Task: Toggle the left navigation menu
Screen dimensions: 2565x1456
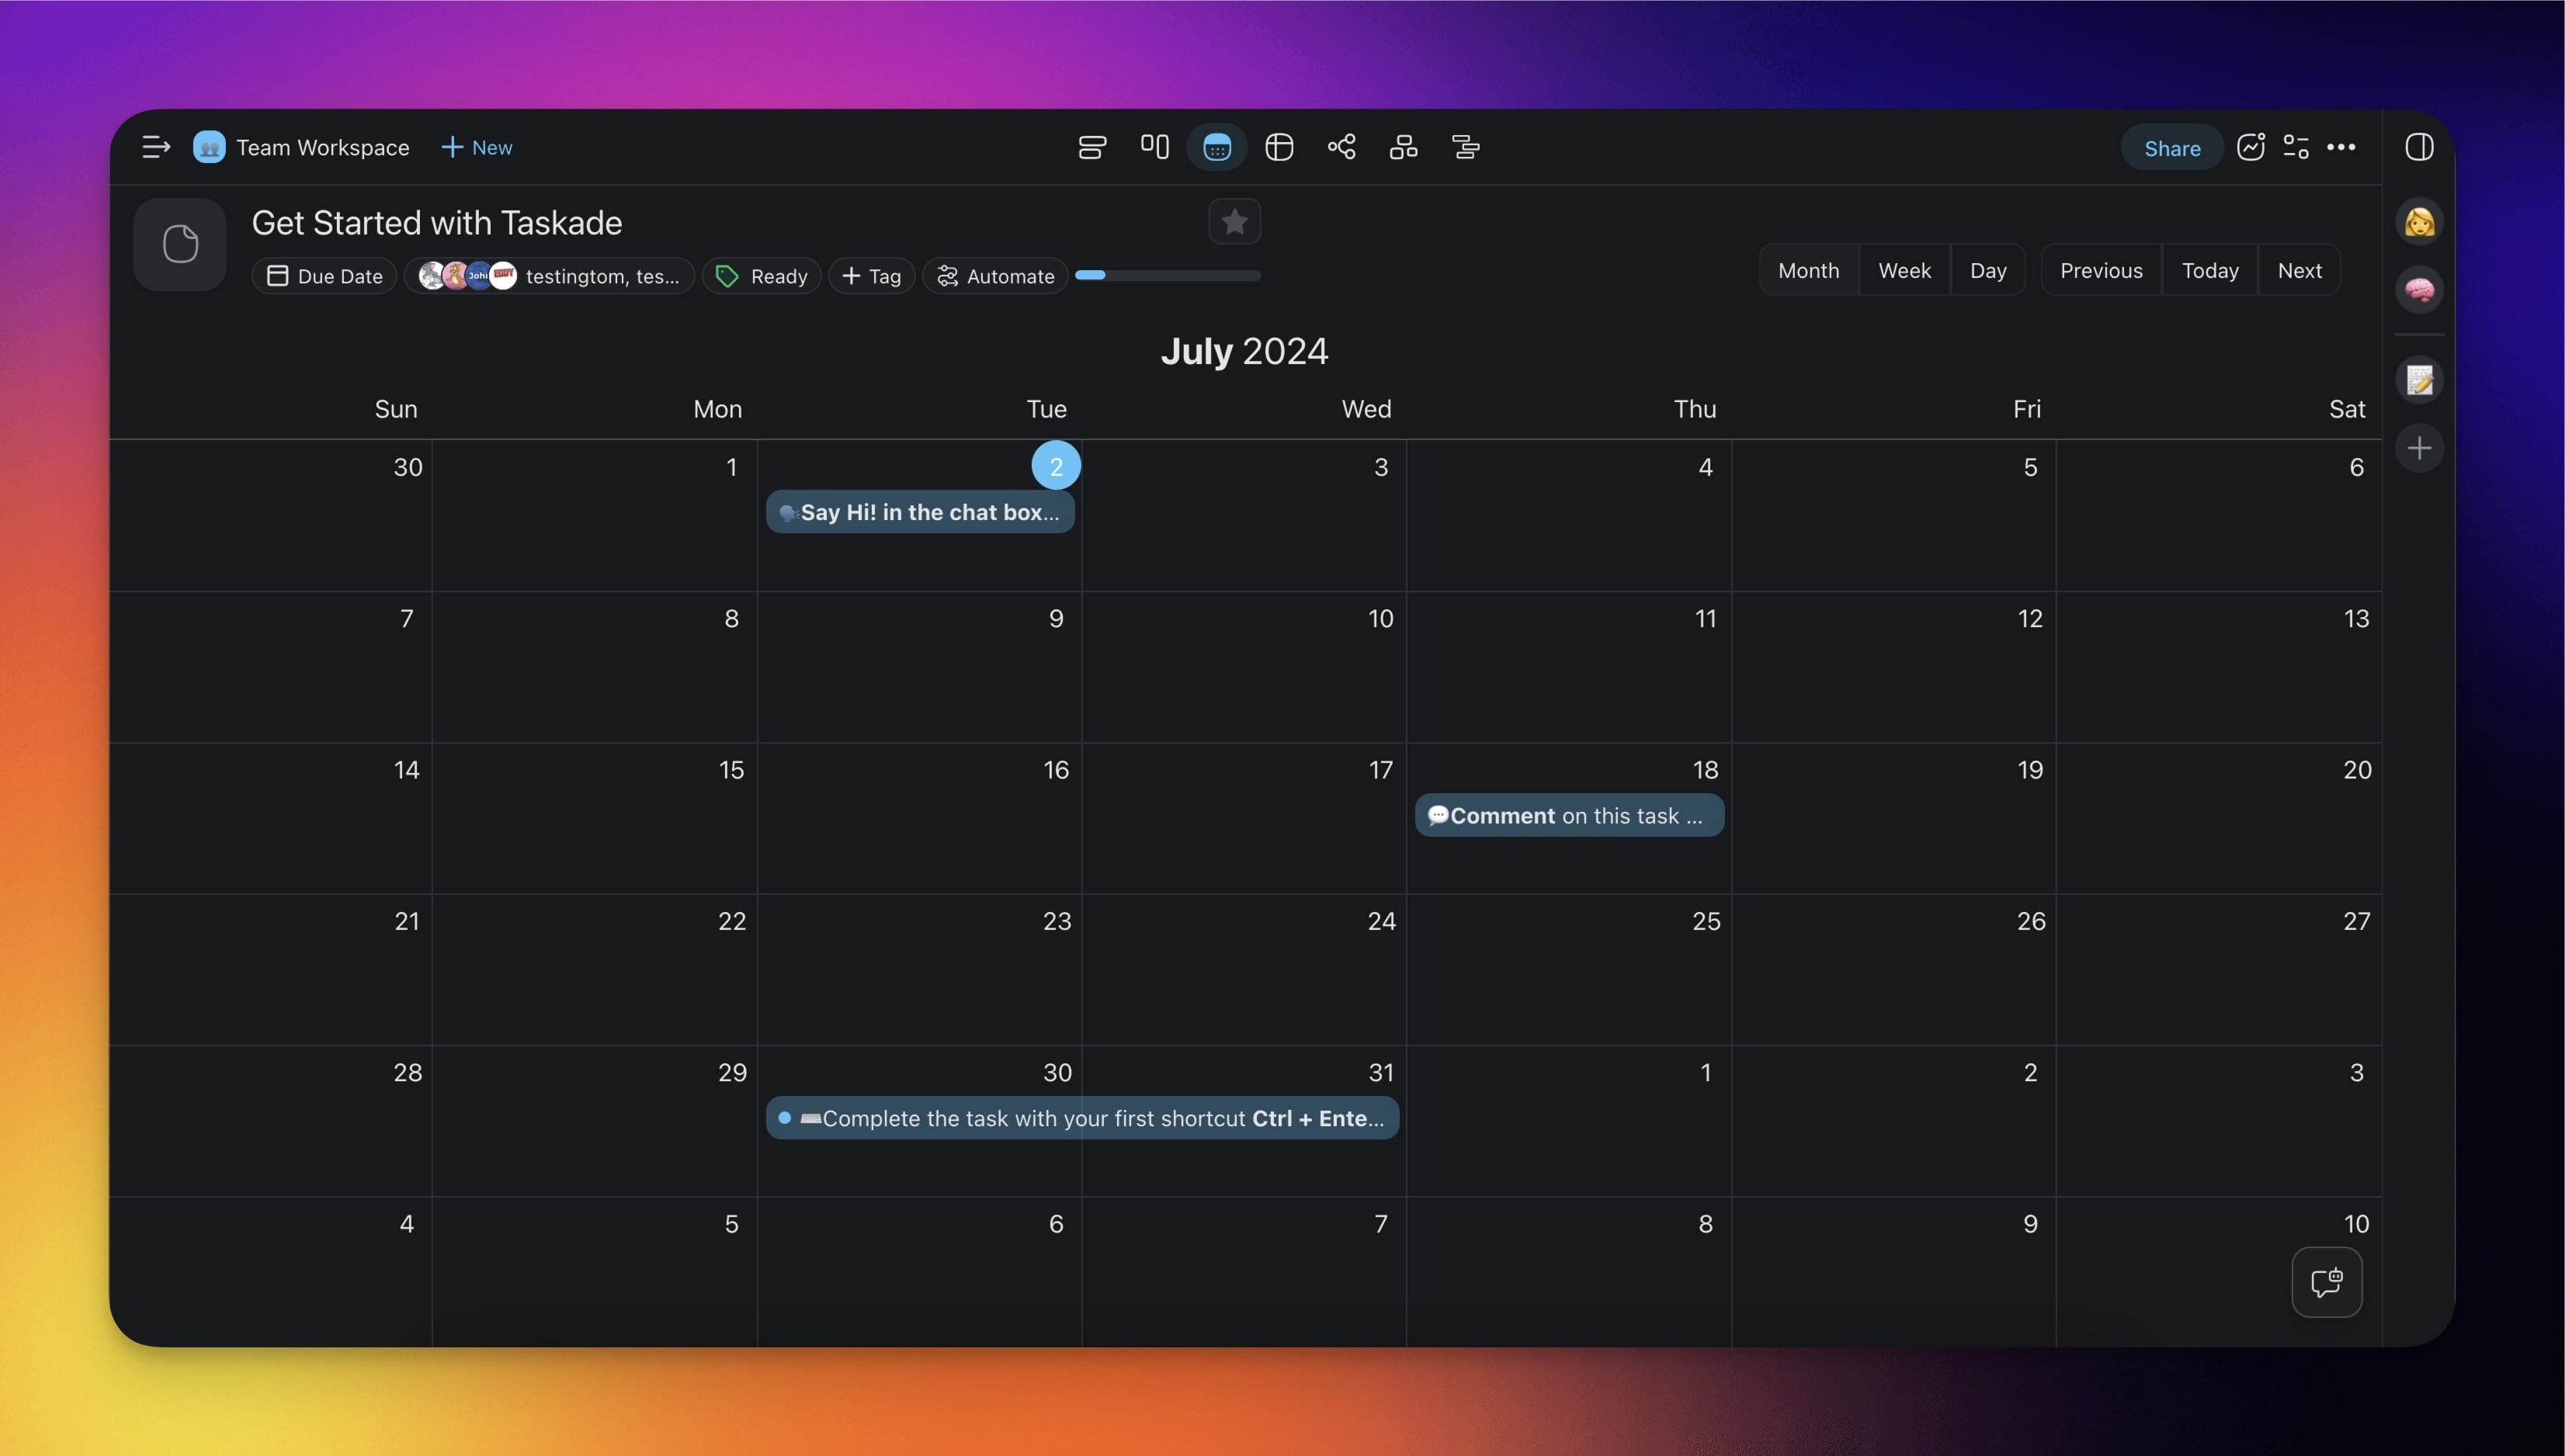Action: (156, 148)
